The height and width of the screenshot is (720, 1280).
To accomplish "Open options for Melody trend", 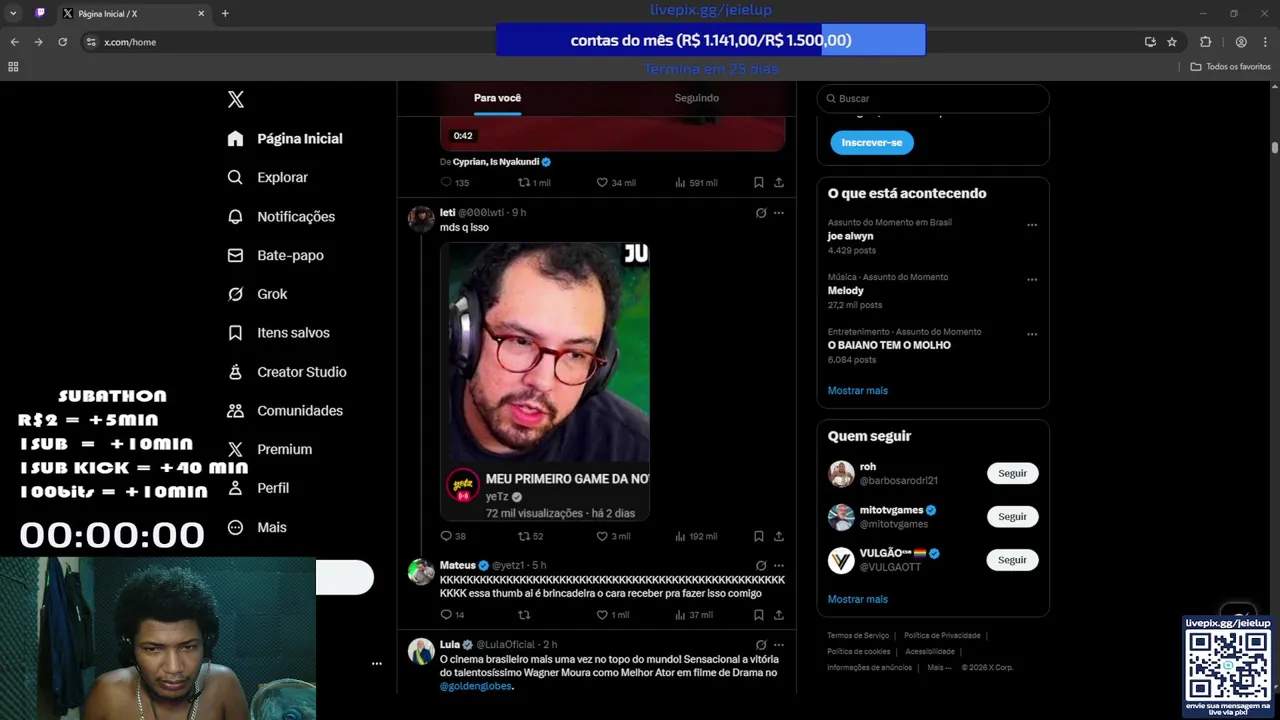I will (1032, 280).
